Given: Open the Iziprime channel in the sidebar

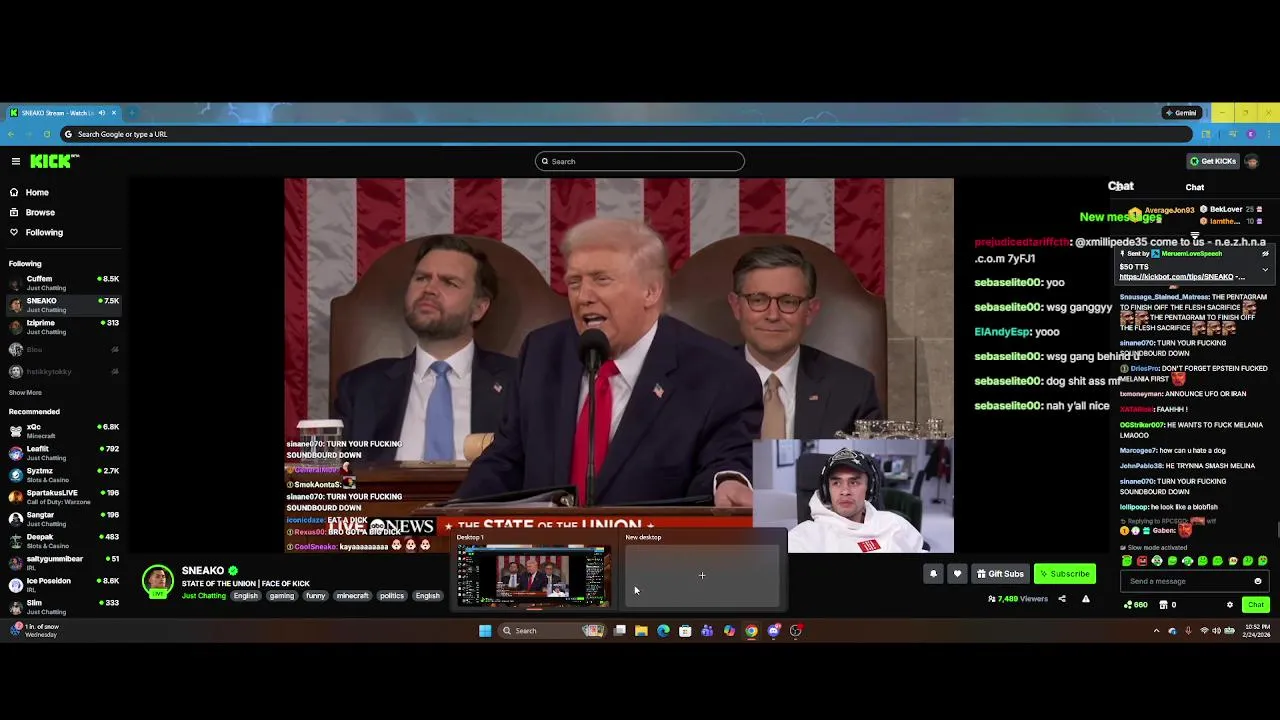Looking at the screenshot, I should (63, 327).
